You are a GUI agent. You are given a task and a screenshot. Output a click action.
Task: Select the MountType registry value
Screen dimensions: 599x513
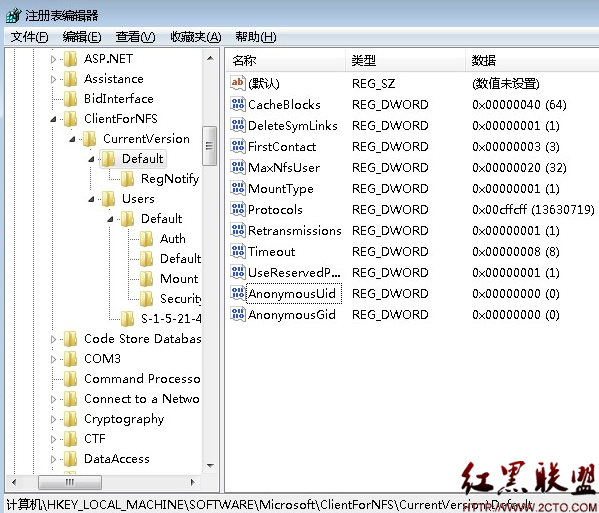point(281,188)
